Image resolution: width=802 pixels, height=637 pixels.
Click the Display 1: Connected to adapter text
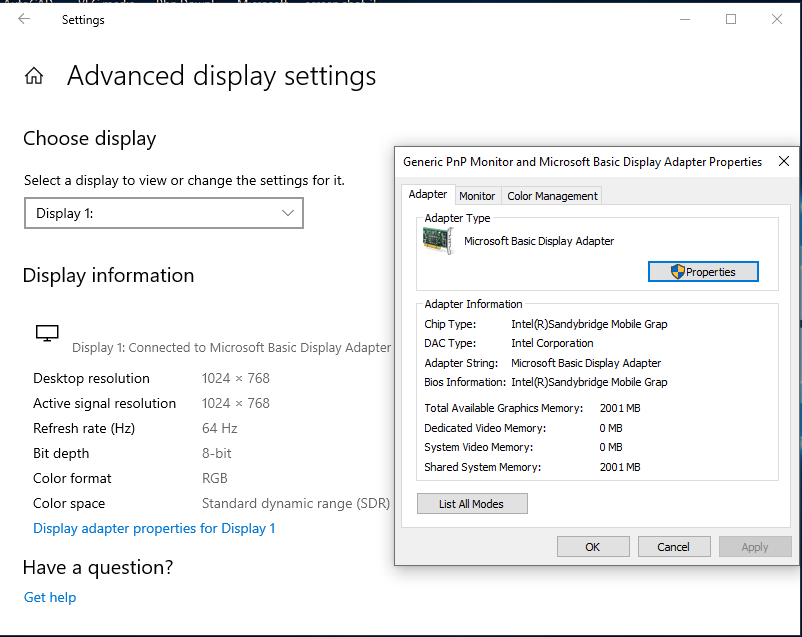pos(232,347)
